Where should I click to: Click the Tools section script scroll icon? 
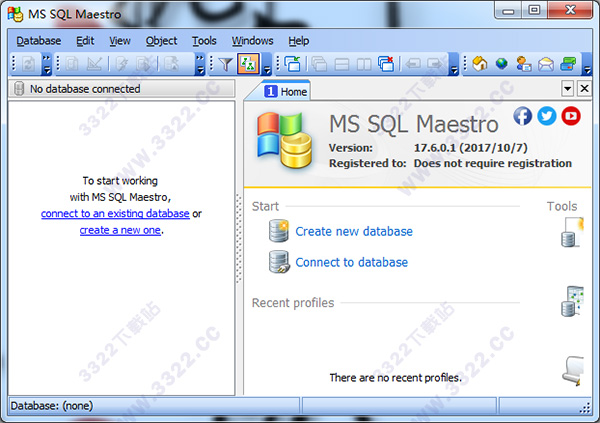click(x=573, y=371)
